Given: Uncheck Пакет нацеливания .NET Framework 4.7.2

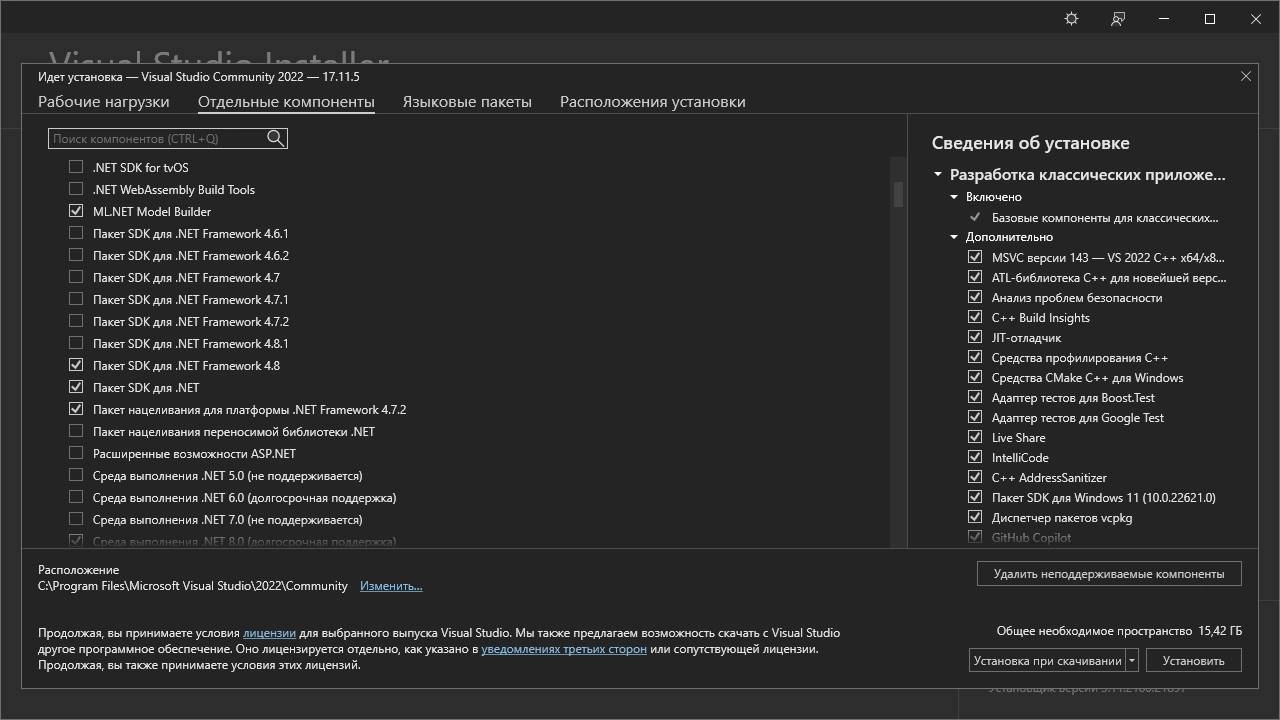Looking at the screenshot, I should click(x=76, y=409).
